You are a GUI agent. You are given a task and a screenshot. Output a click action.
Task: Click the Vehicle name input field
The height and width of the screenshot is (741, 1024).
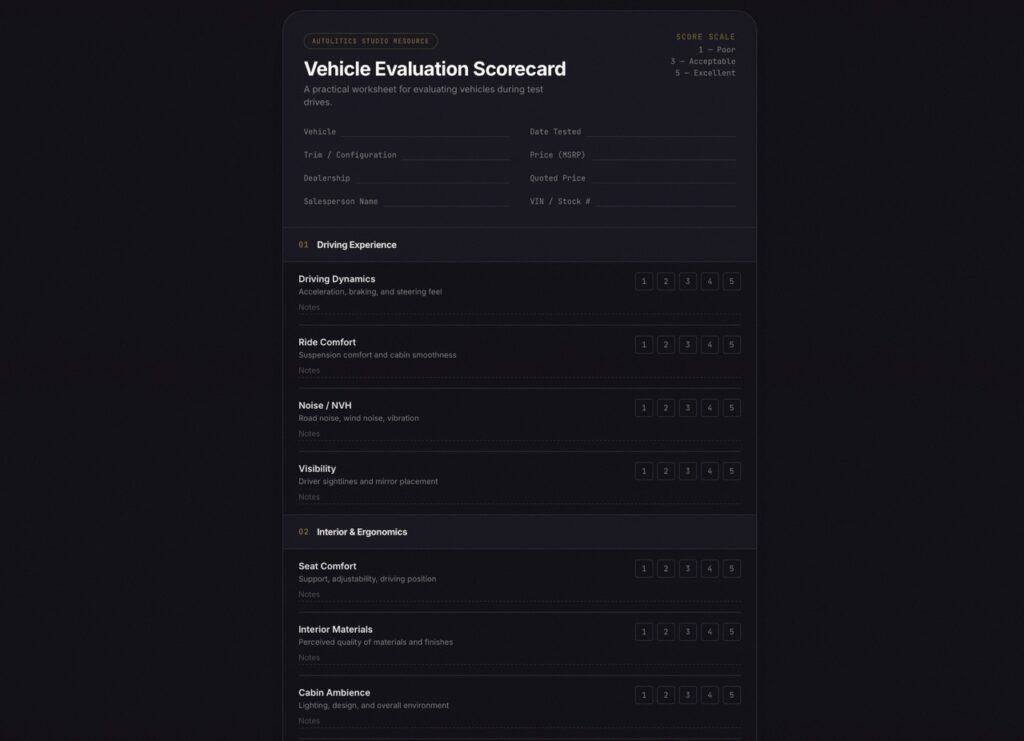point(424,132)
